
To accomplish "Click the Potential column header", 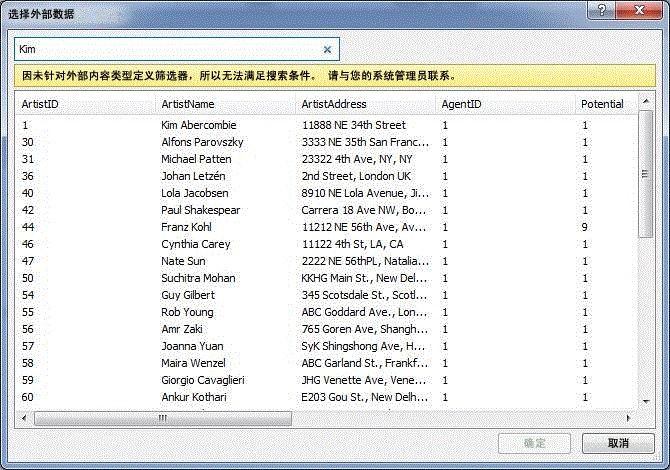I will 606,104.
